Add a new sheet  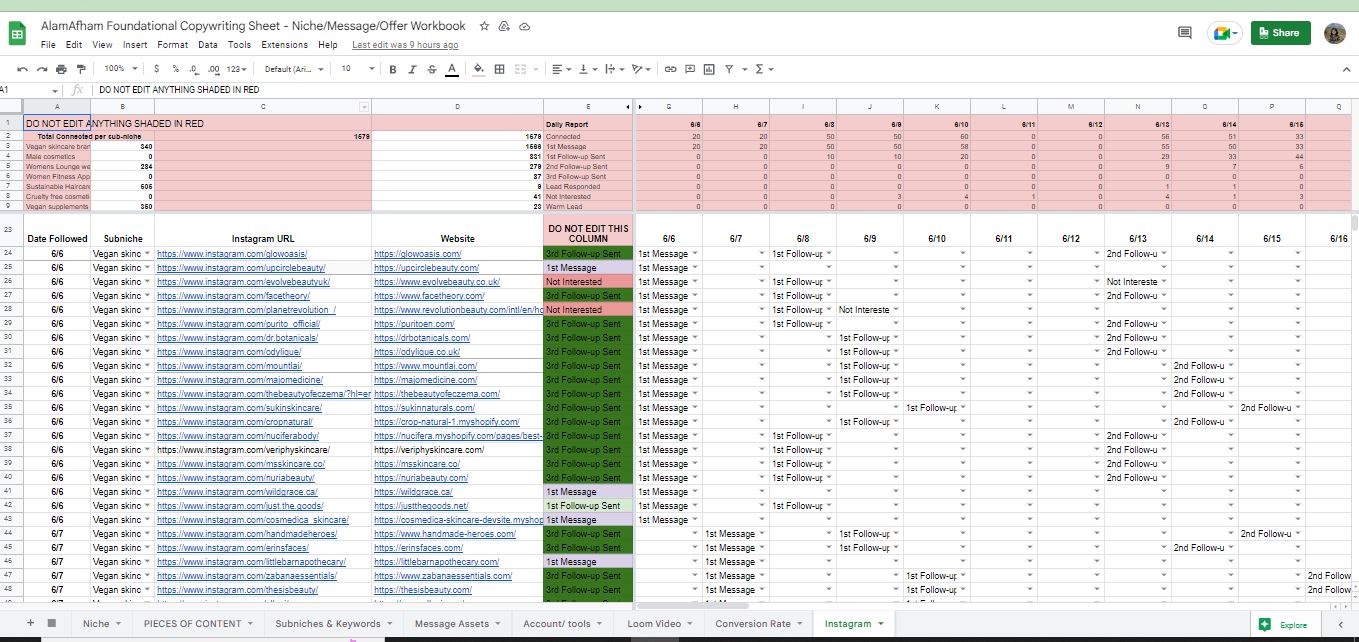(30, 623)
